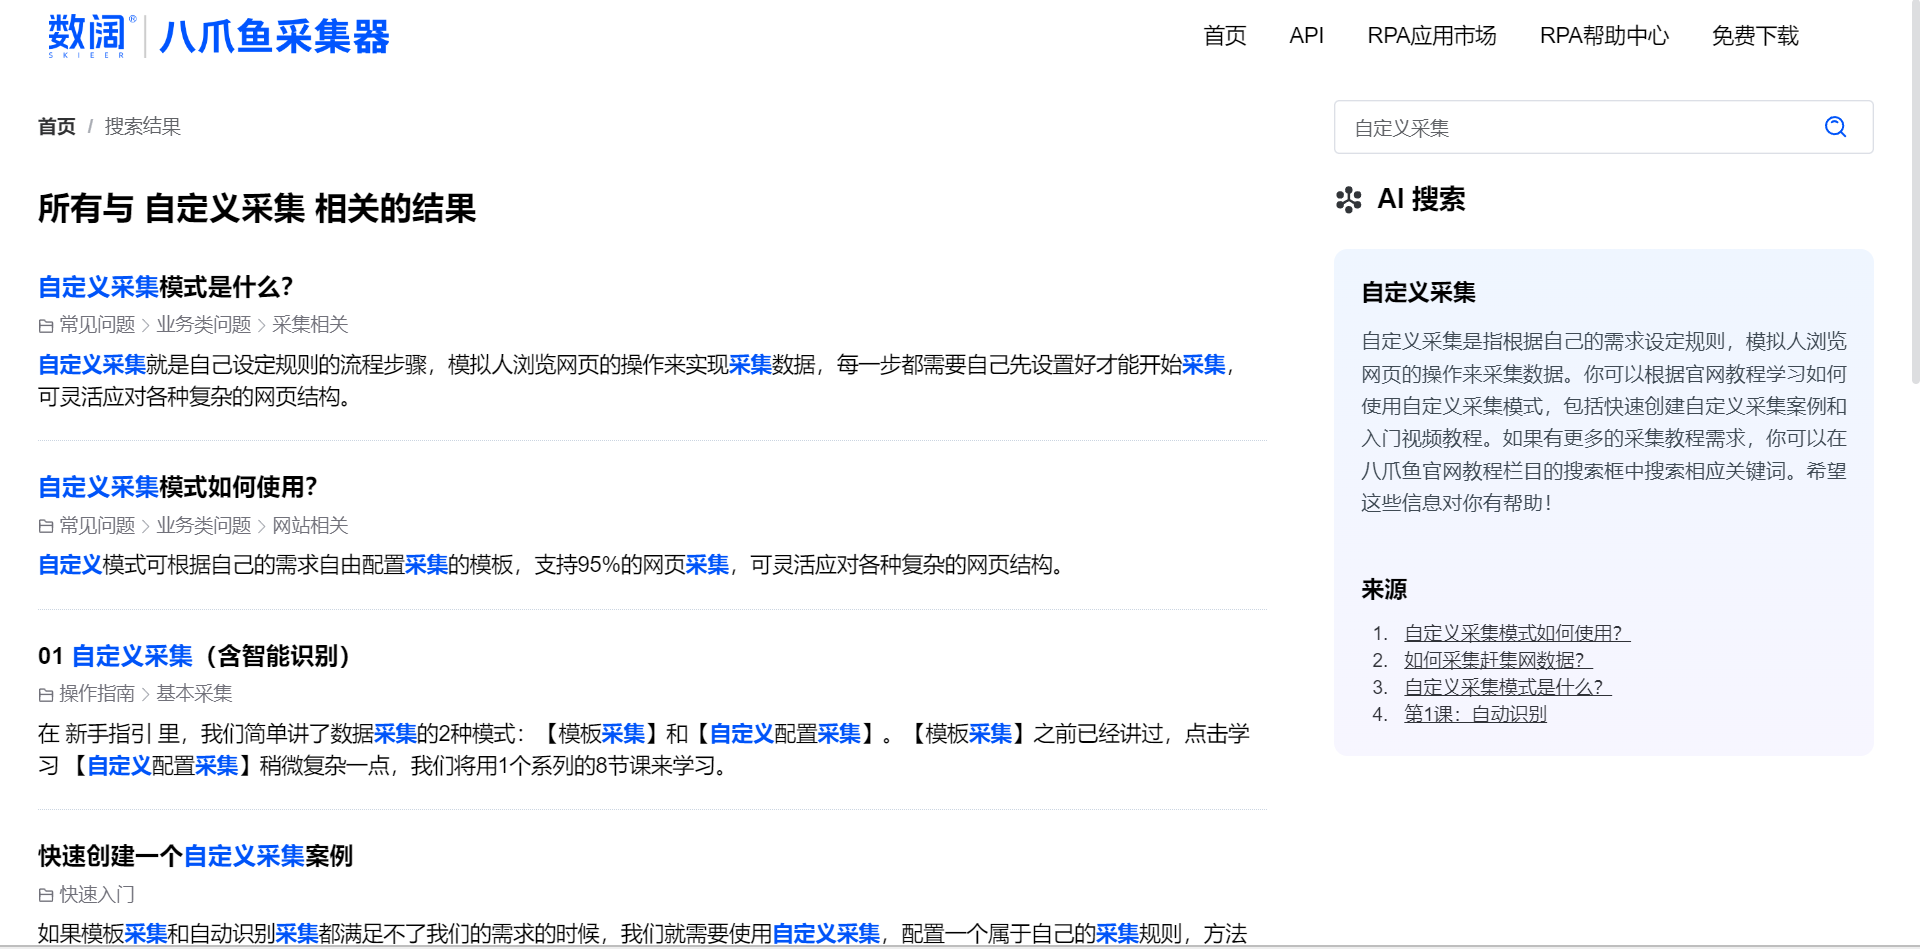
Task: Click the 首页 breadcrumb link
Action: (57, 127)
